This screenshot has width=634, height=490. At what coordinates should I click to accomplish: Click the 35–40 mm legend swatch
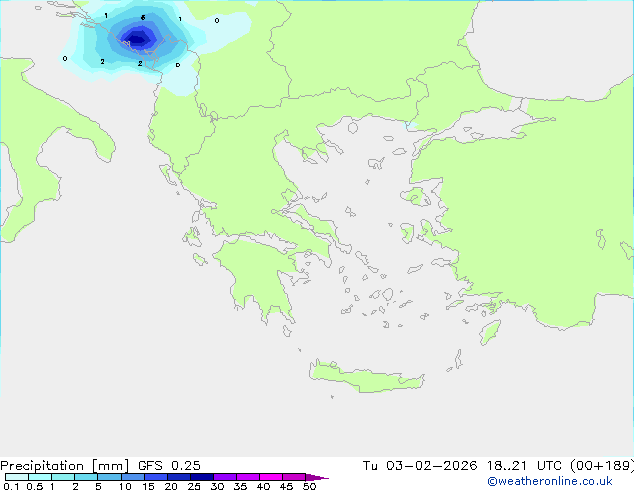248,477
